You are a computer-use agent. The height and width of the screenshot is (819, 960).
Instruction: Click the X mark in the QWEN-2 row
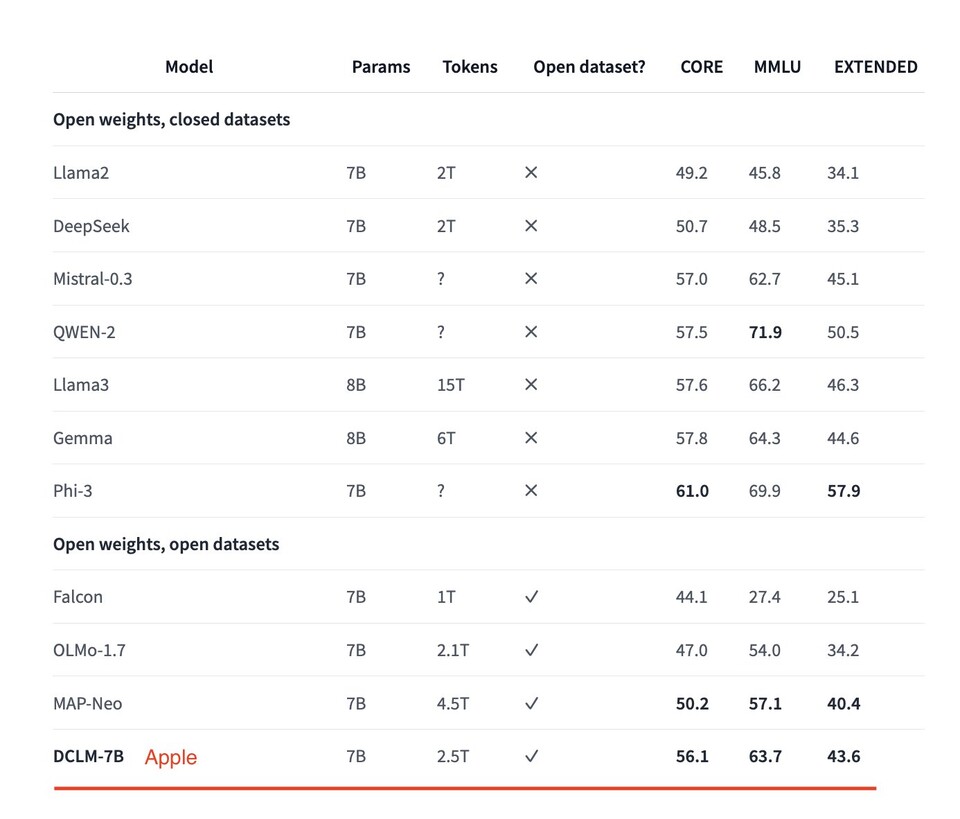tap(531, 332)
